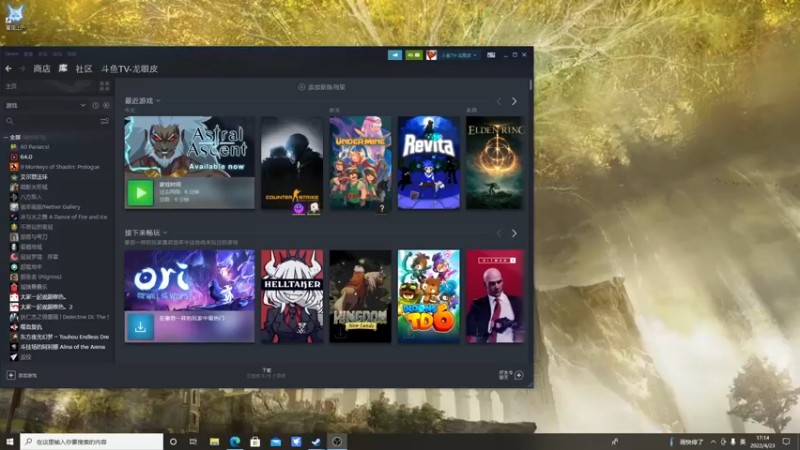Toggle the ready-to-play filter icon

pyautogui.click(x=106, y=105)
